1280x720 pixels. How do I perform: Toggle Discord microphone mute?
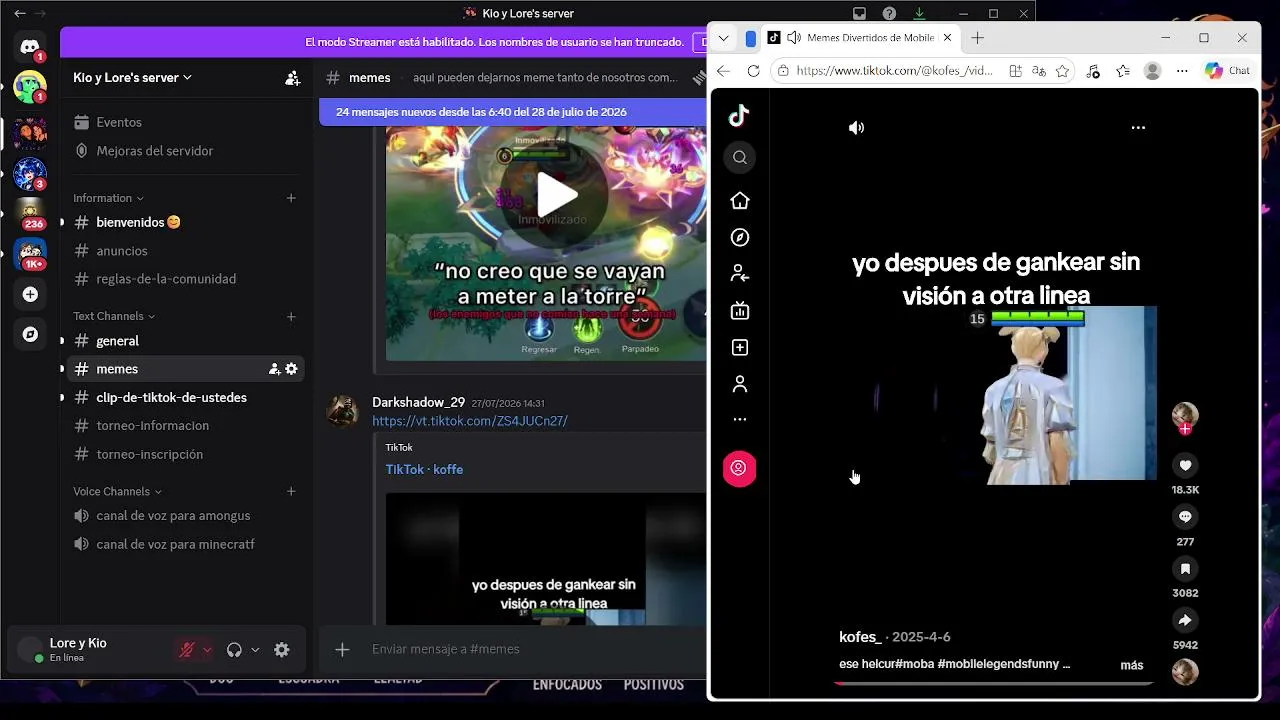point(187,650)
